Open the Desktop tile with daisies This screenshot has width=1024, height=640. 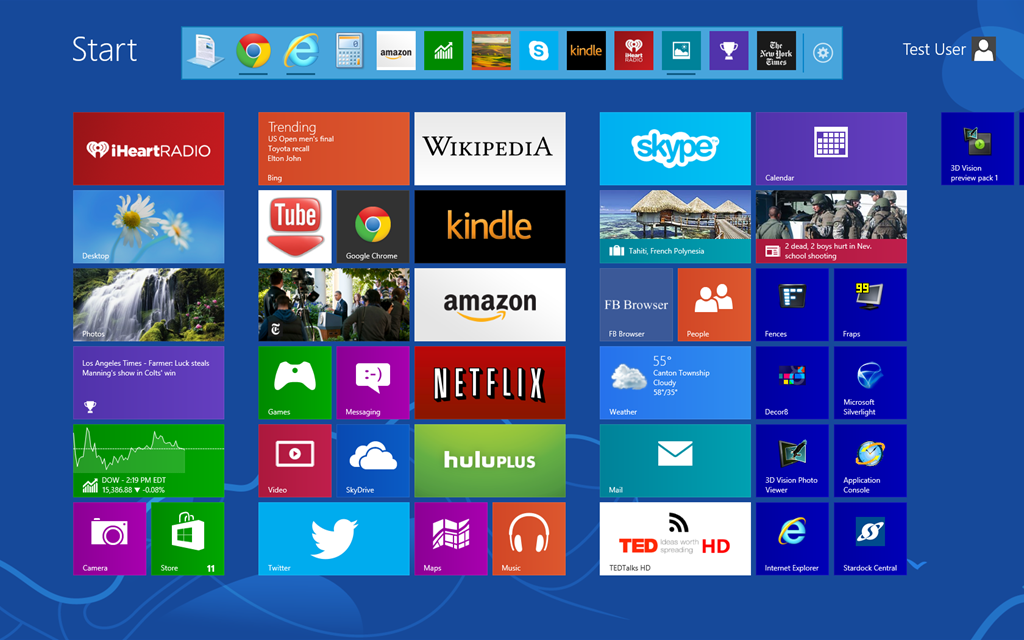pyautogui.click(x=149, y=227)
